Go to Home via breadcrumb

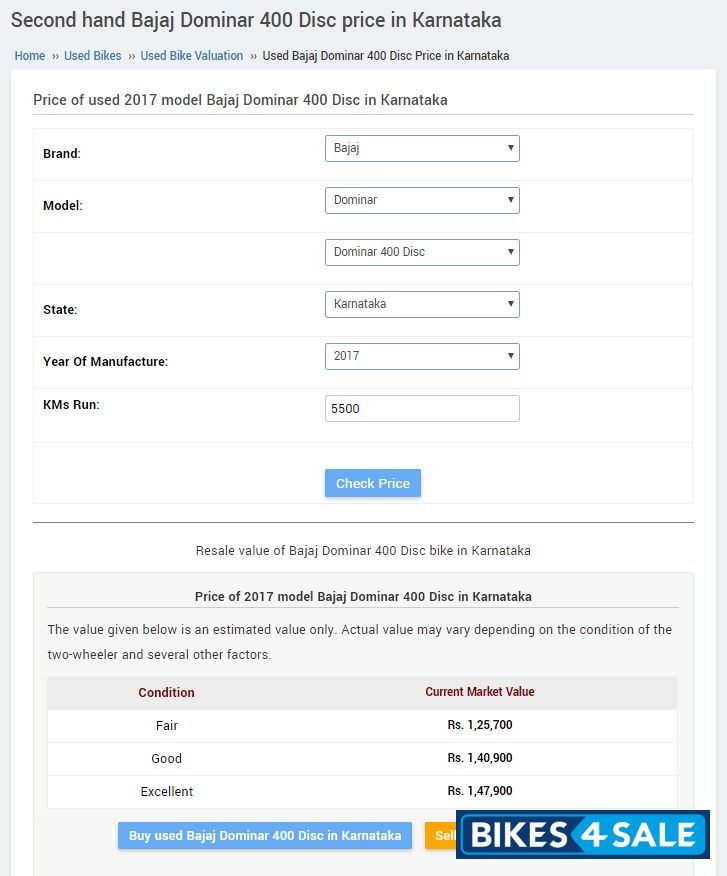coord(30,56)
